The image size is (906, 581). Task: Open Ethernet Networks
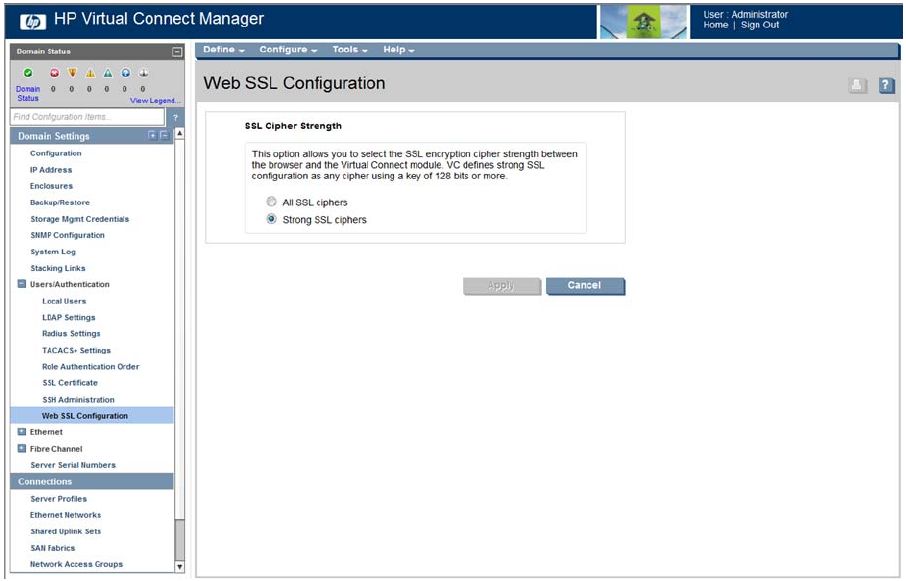[x=65, y=515]
